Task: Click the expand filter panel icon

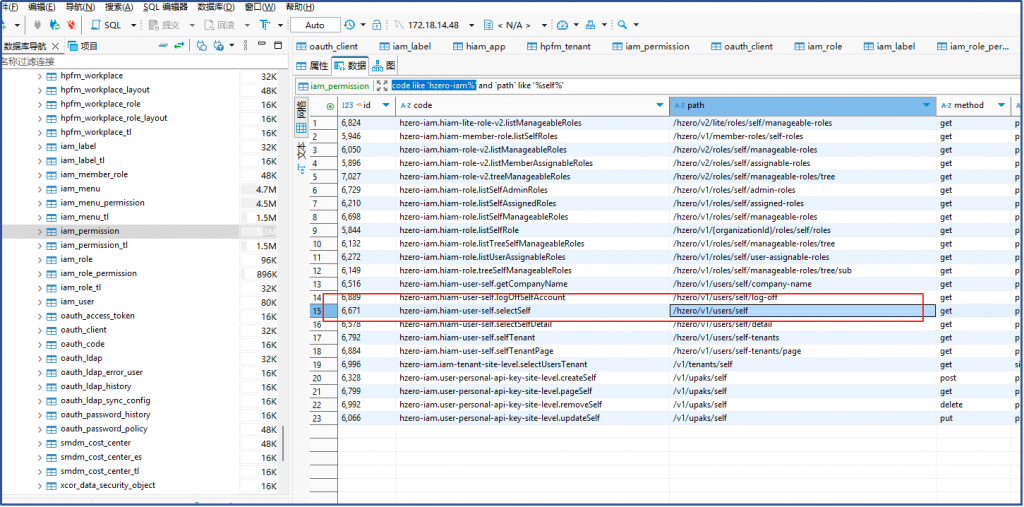Action: (382, 86)
